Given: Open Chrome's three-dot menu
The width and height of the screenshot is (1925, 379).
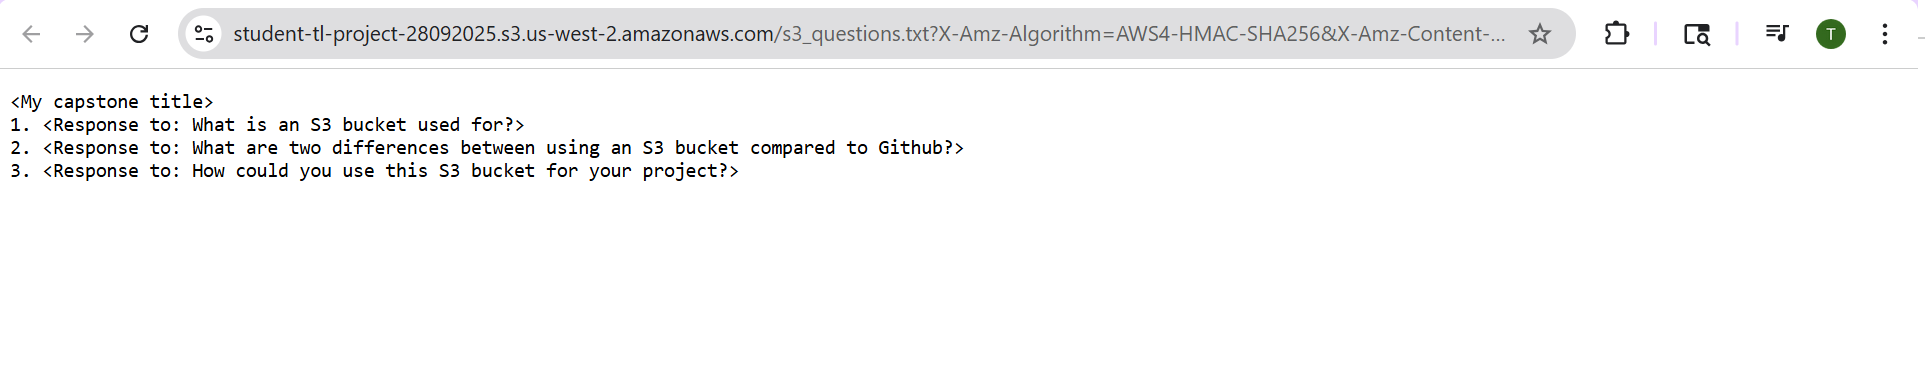Looking at the screenshot, I should 1885,34.
